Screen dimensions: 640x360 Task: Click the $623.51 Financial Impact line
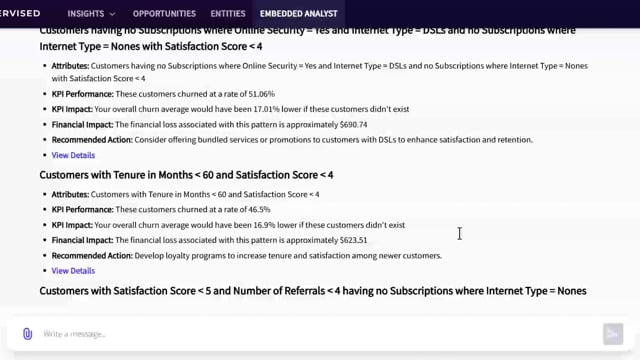coord(209,240)
